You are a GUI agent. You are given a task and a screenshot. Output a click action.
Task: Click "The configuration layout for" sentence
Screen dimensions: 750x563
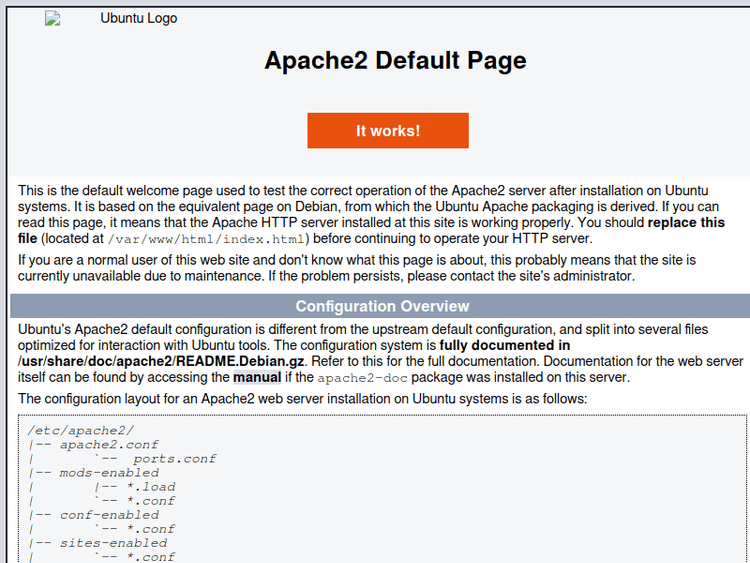(x=302, y=399)
